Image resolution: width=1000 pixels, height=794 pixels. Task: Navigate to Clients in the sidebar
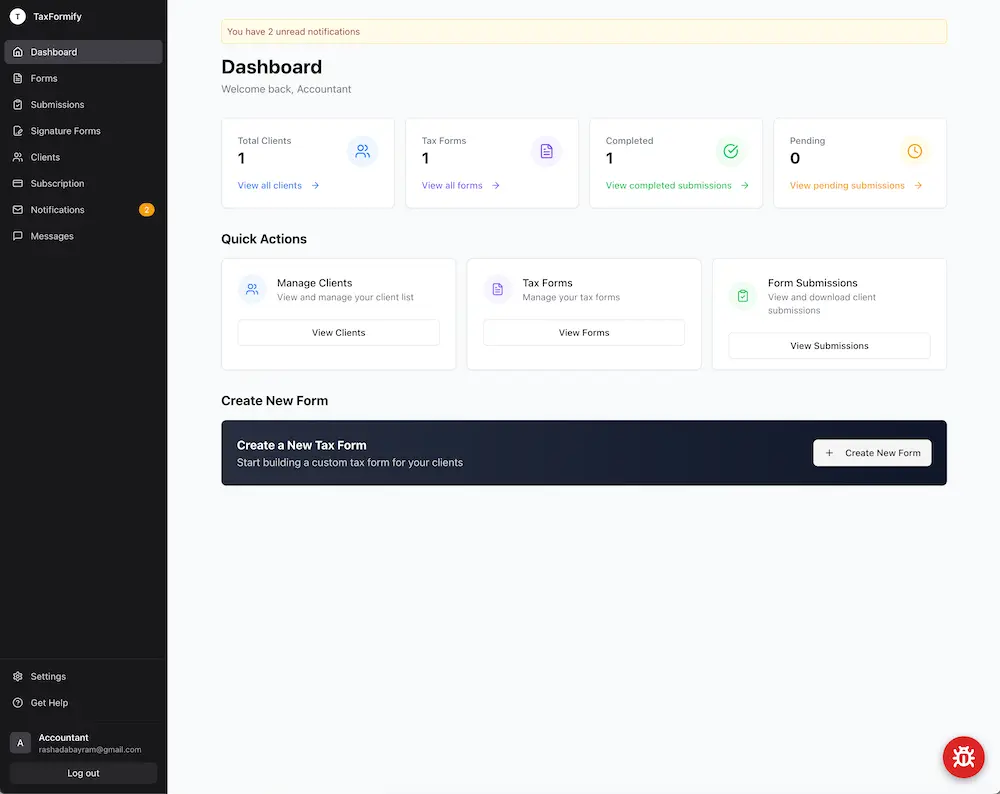click(84, 157)
